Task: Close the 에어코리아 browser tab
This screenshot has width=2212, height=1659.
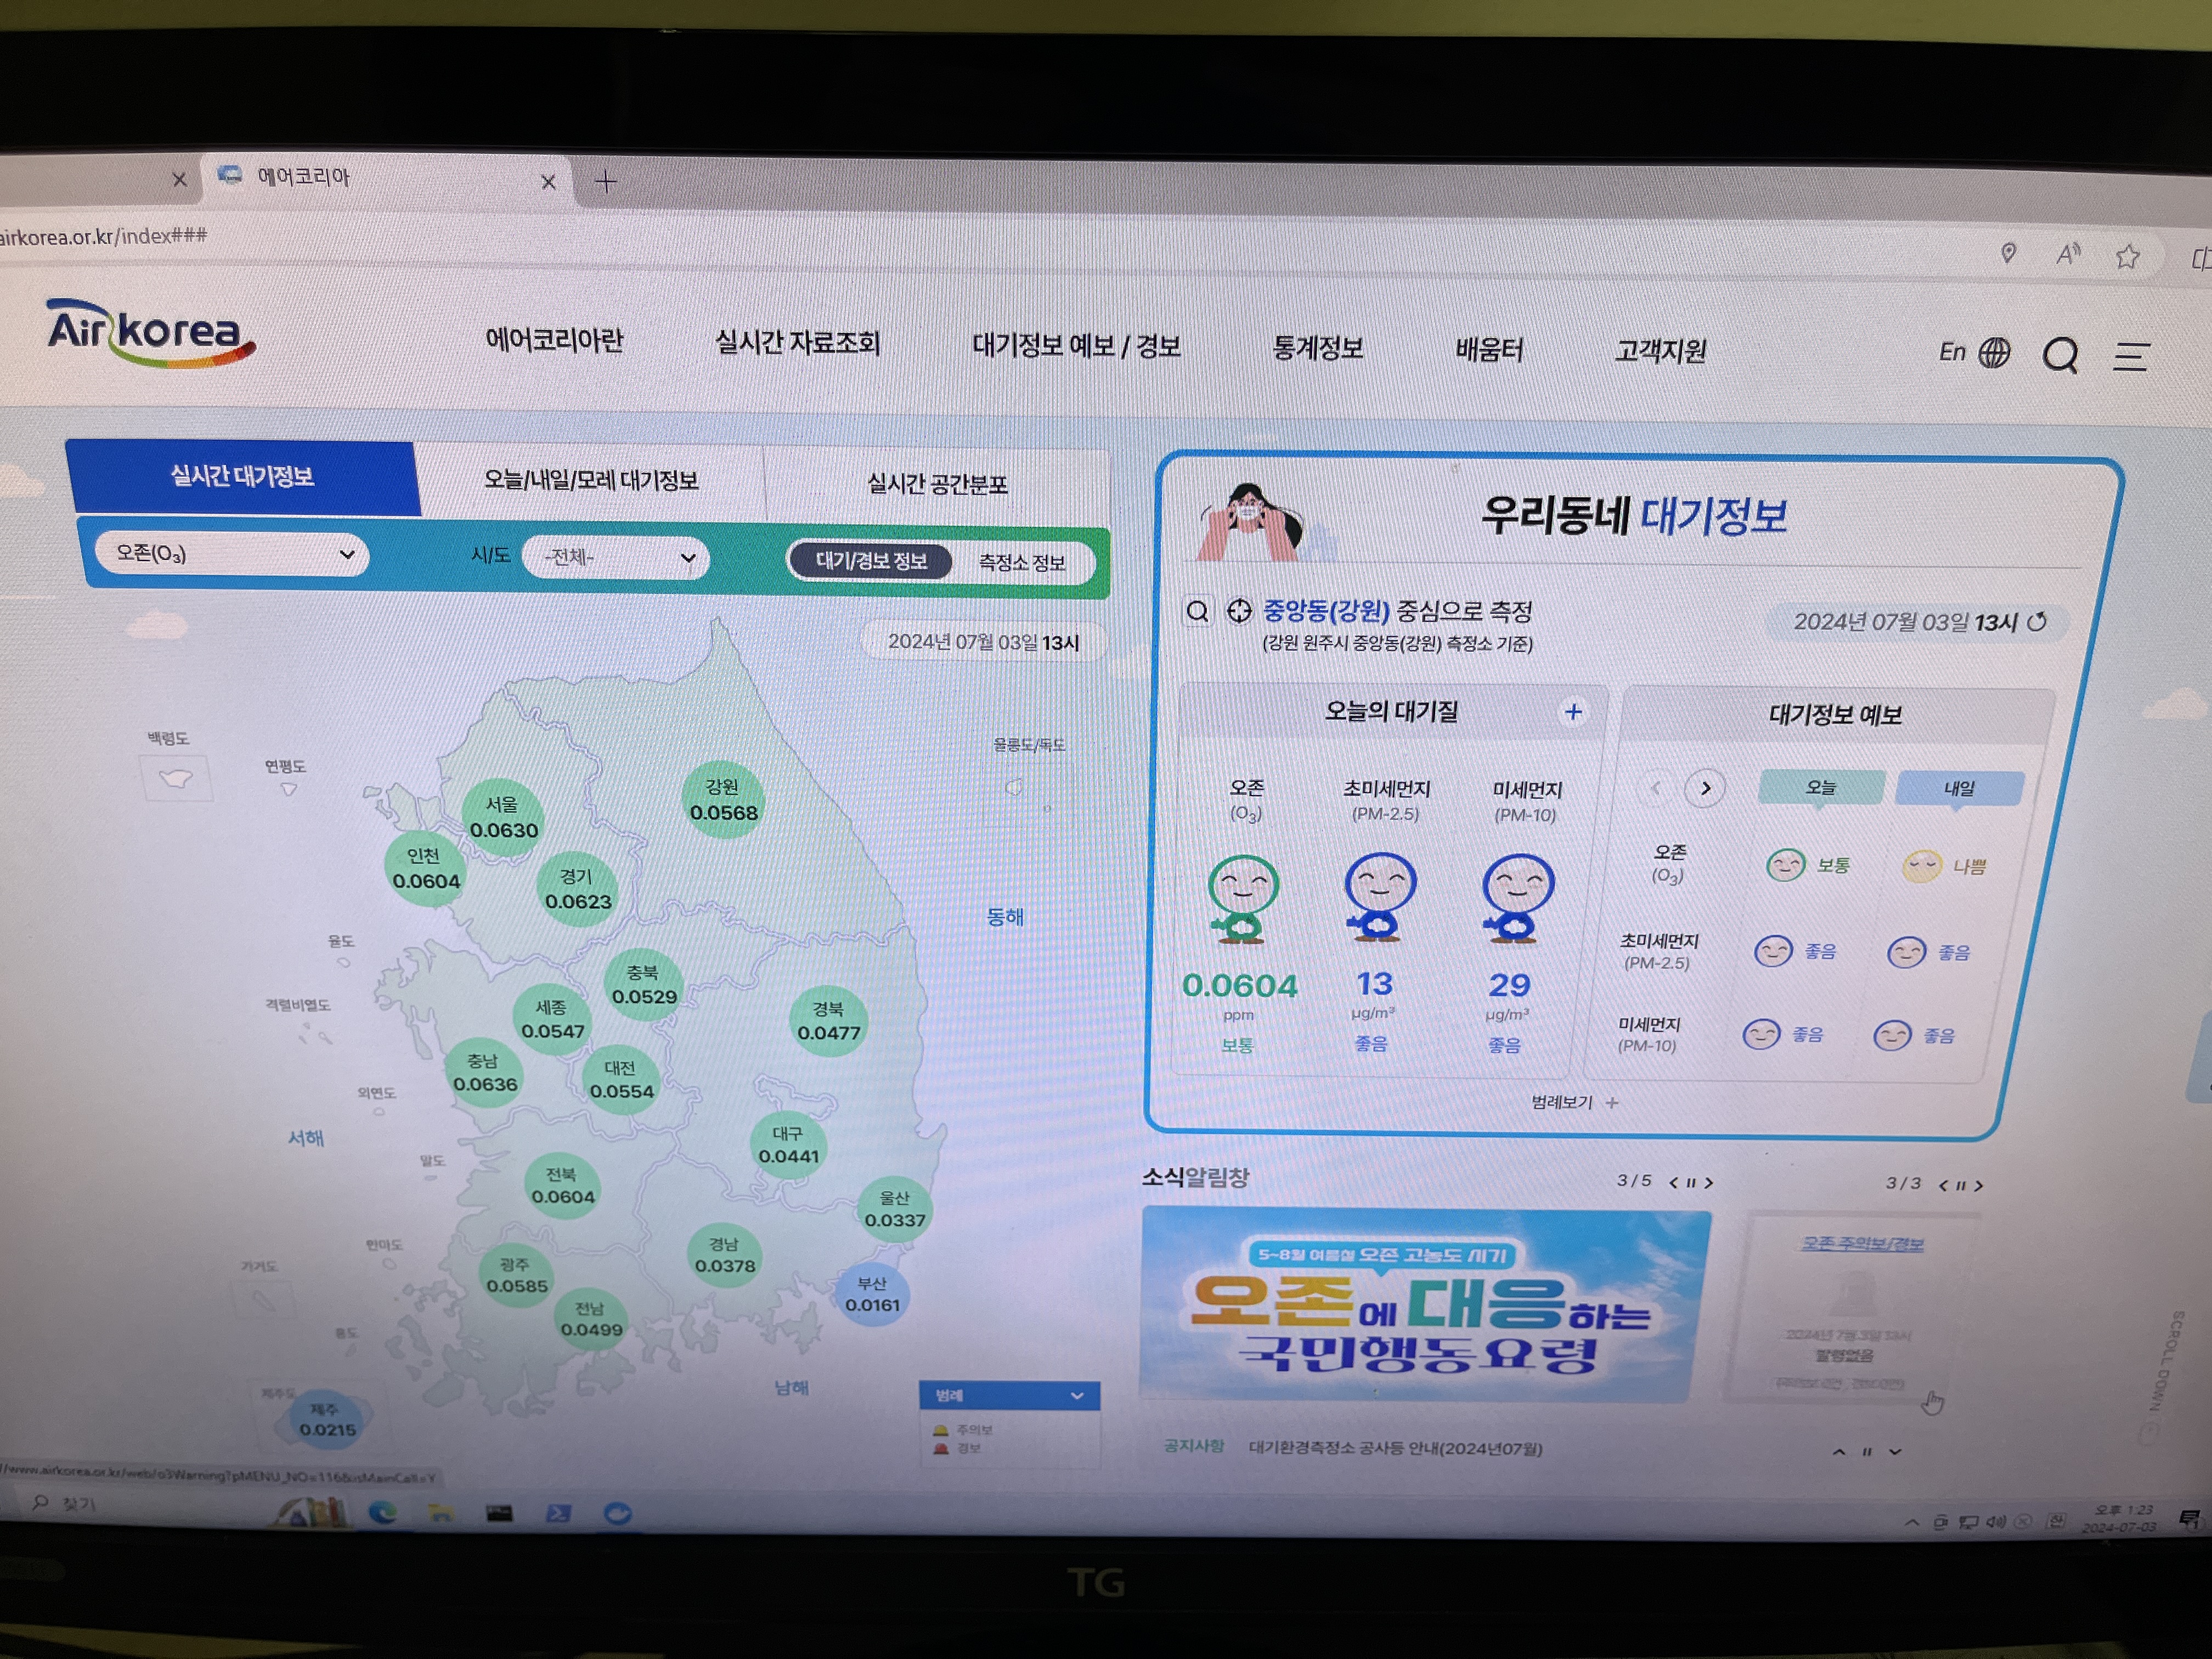Action: (548, 182)
